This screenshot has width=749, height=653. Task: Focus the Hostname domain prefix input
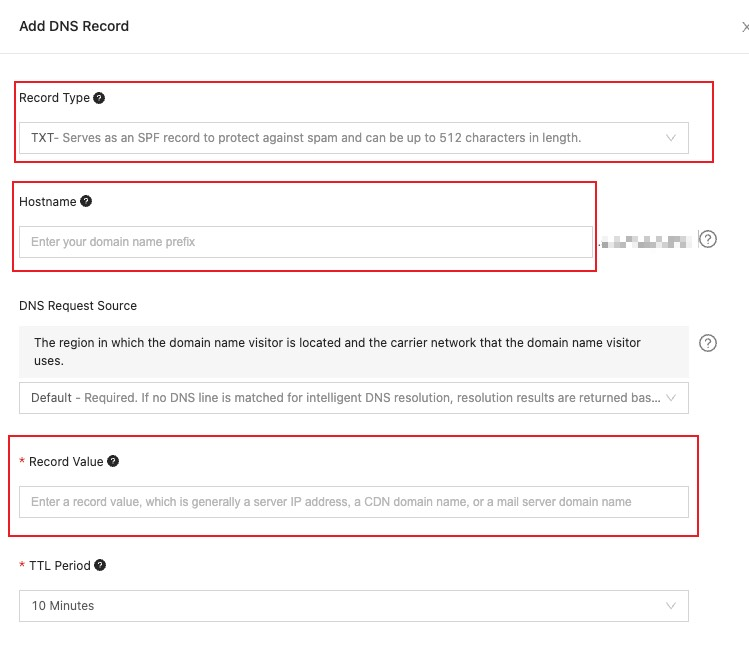click(305, 241)
